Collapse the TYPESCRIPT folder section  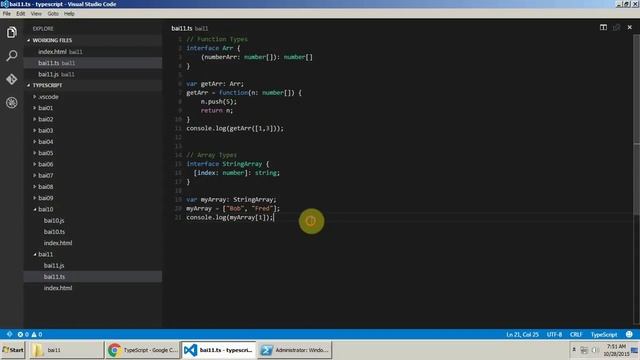pos(93,85)
